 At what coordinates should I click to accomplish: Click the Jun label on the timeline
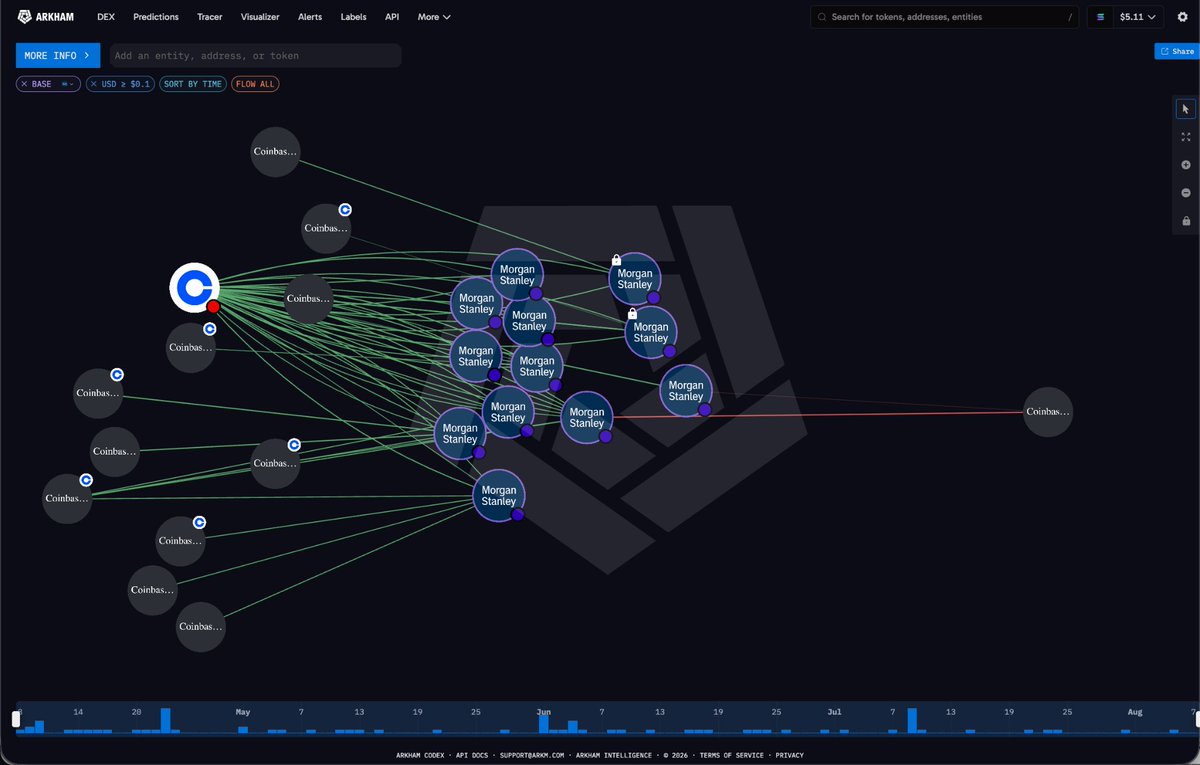point(543,712)
